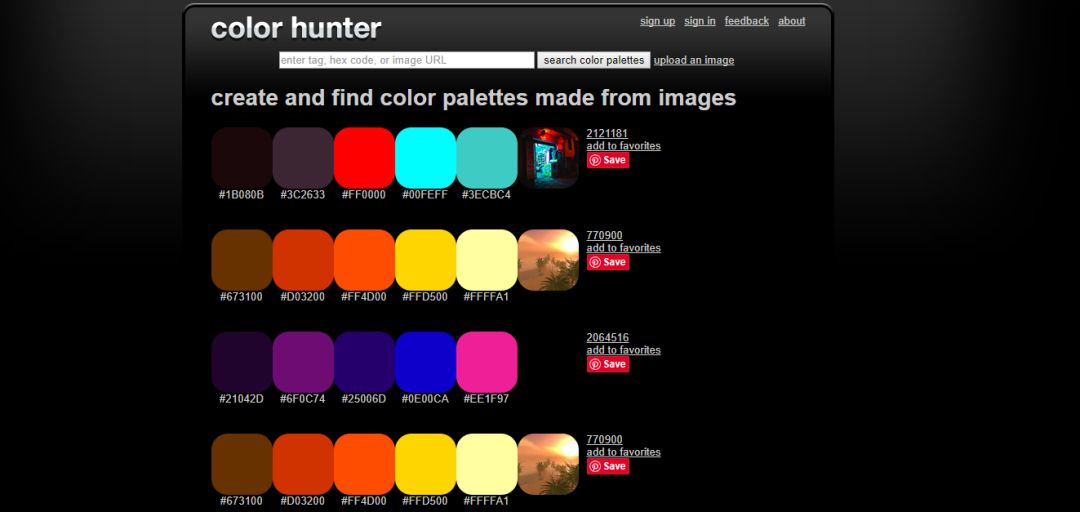Click the #6F0C74 hex label
The image size is (1080, 512).
[x=302, y=399]
